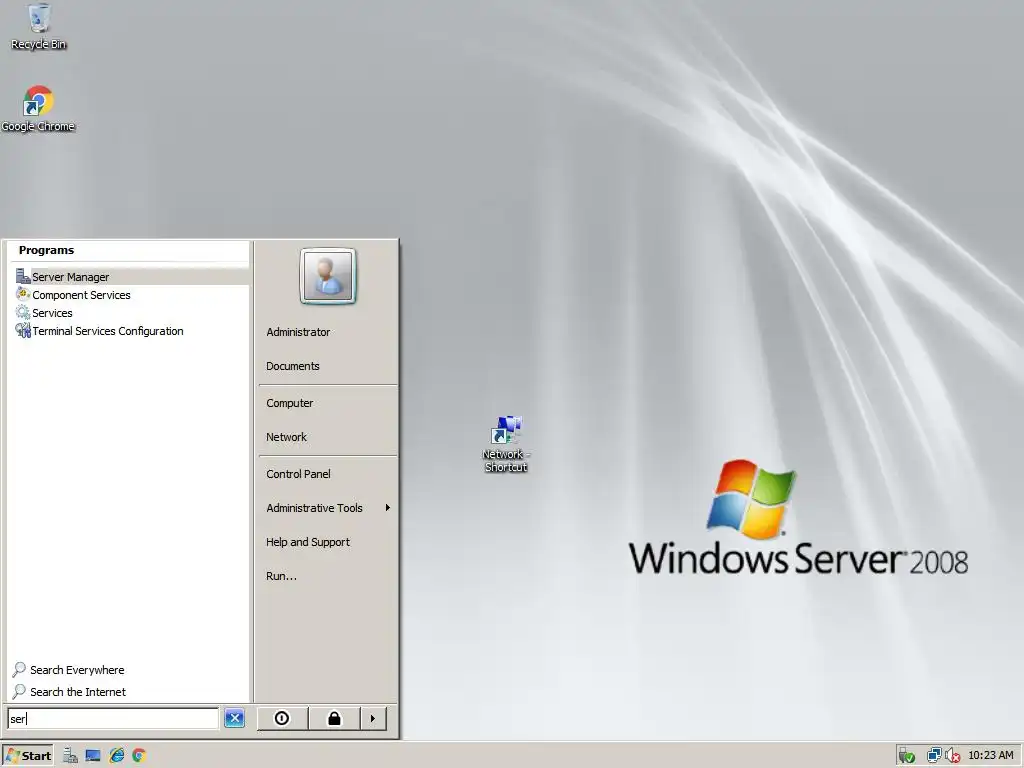The height and width of the screenshot is (768, 1024).
Task: Click the Component Services result icon
Action: click(23, 295)
